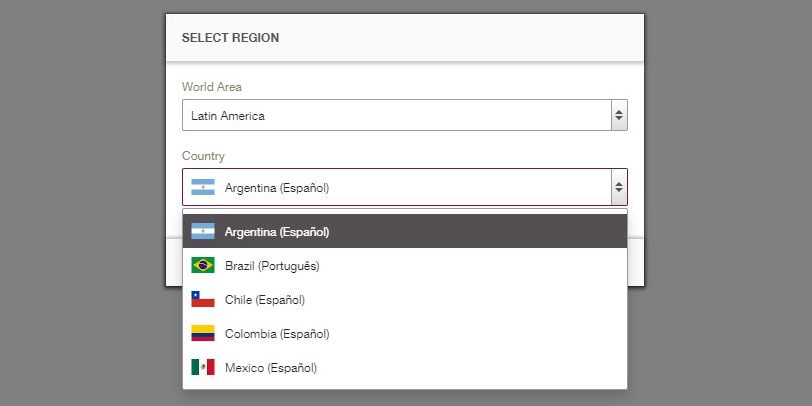Select Brazil (Português) from the country list

[404, 265]
